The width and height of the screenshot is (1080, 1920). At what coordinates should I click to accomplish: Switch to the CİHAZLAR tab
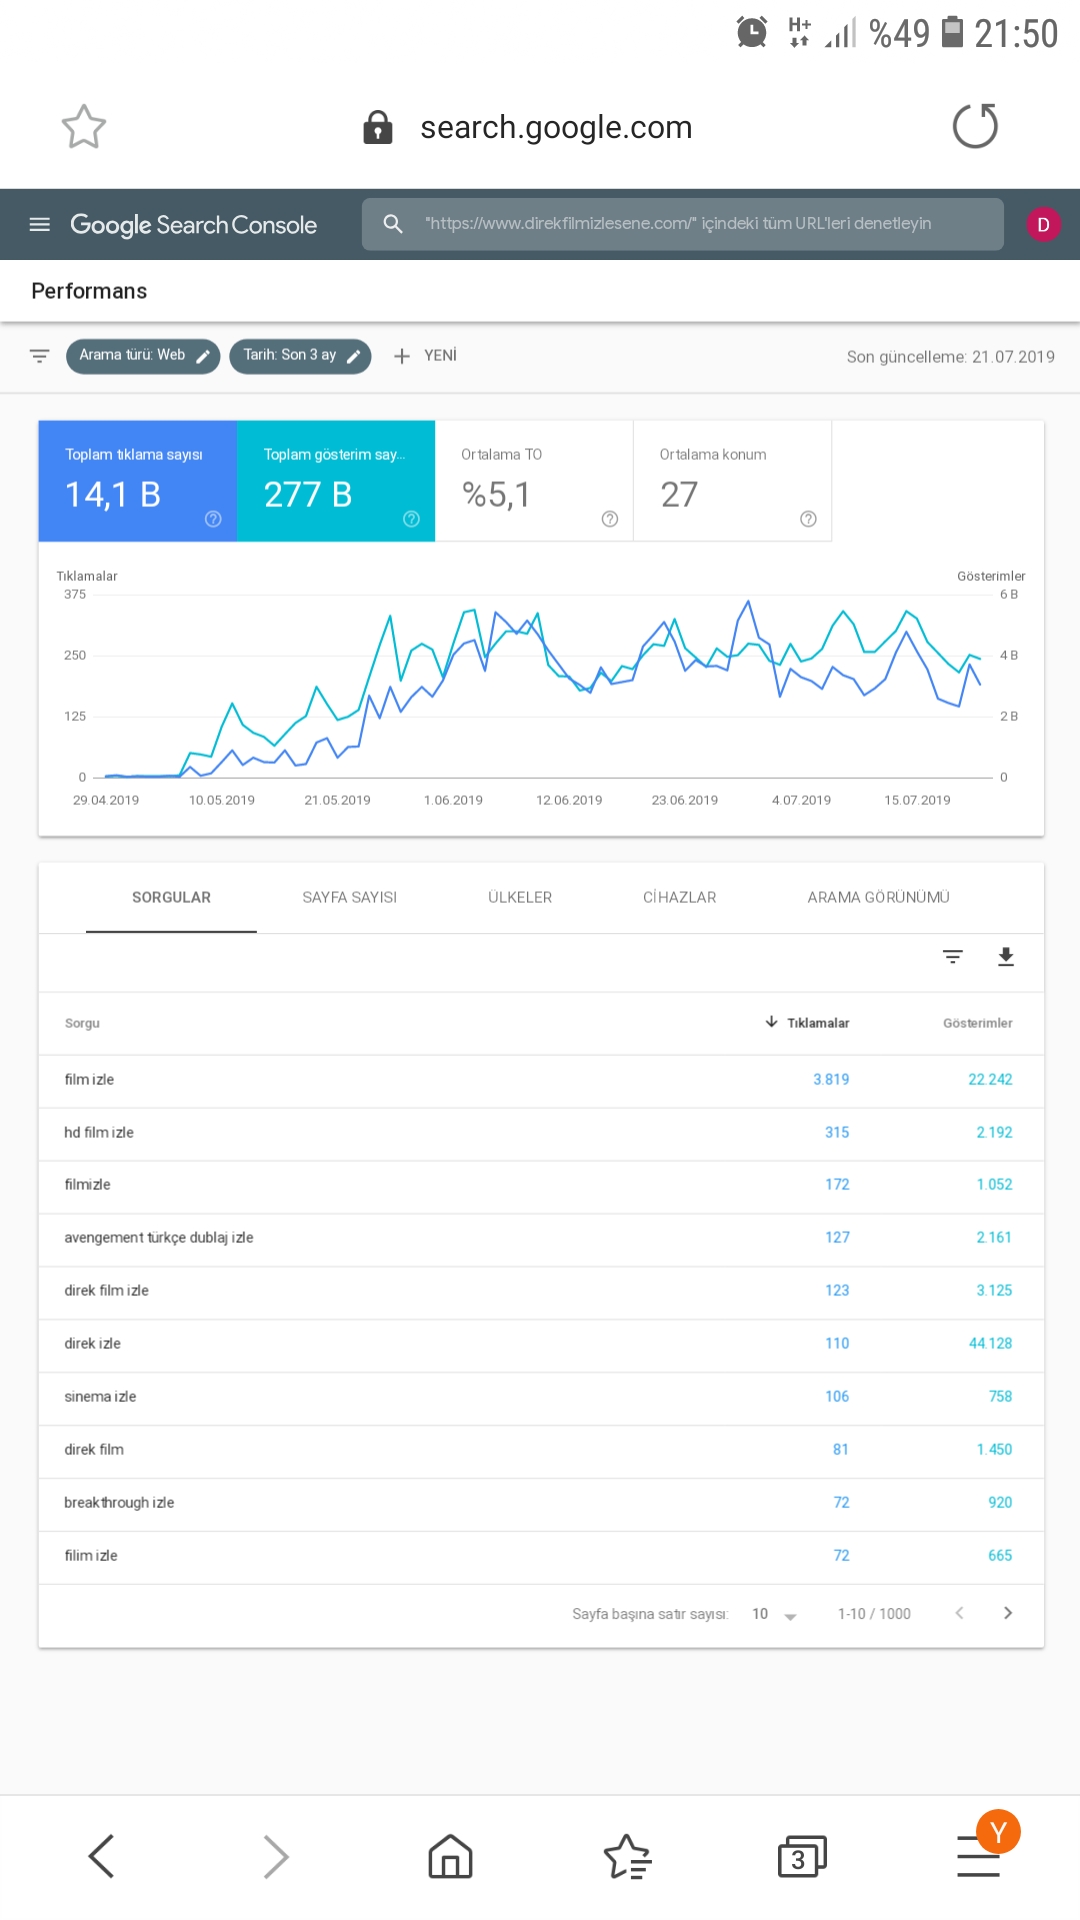(x=680, y=897)
